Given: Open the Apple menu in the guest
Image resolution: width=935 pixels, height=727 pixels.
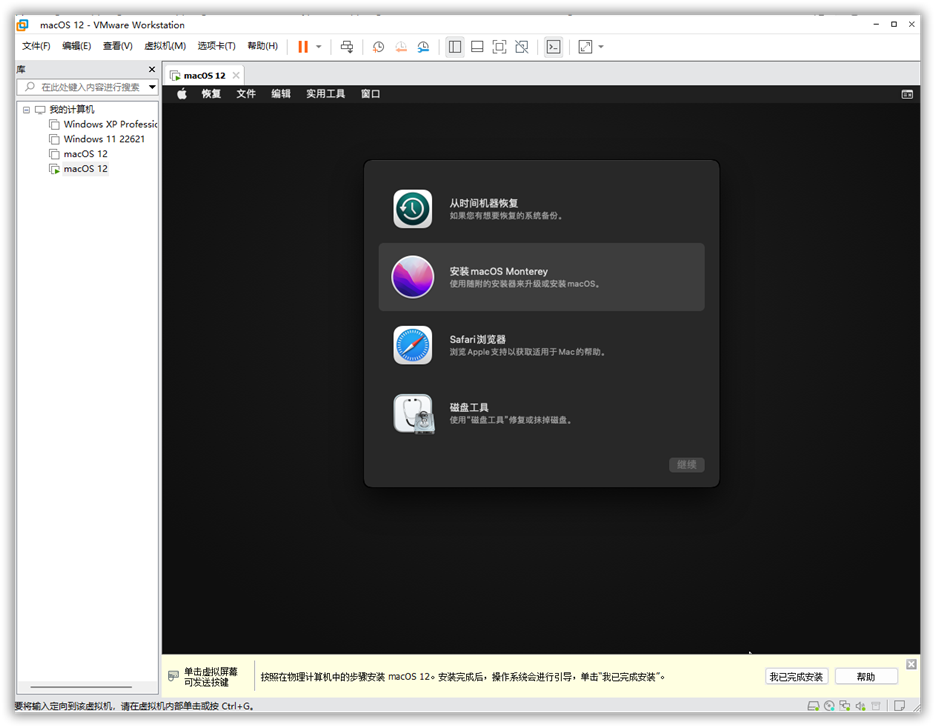Looking at the screenshot, I should tap(182, 94).
